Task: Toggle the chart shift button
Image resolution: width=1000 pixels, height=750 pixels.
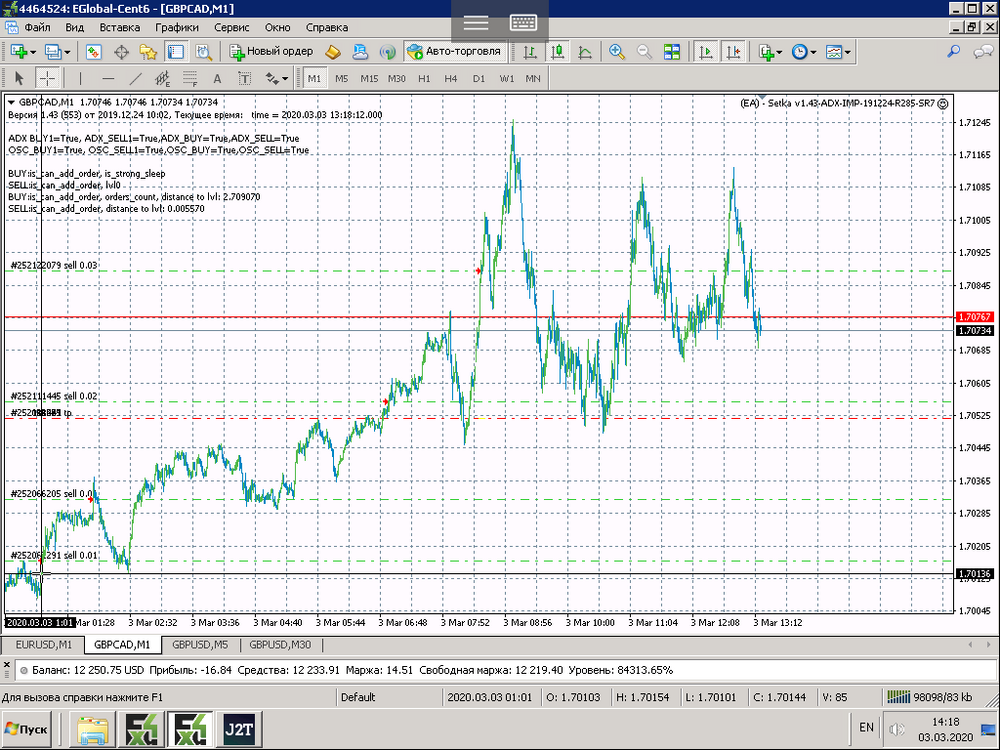Action: tap(733, 52)
